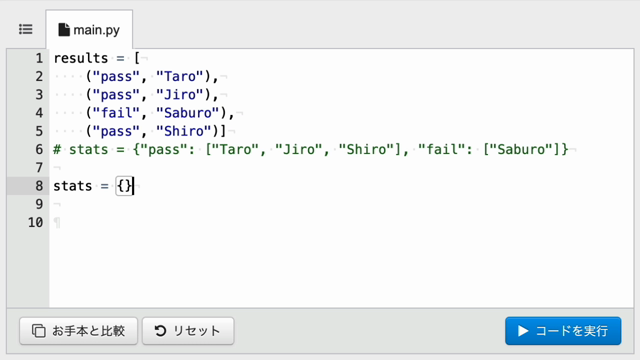Screen dimensions: 640x360
Task: Click the play triangle on run button
Action: click(x=523, y=331)
